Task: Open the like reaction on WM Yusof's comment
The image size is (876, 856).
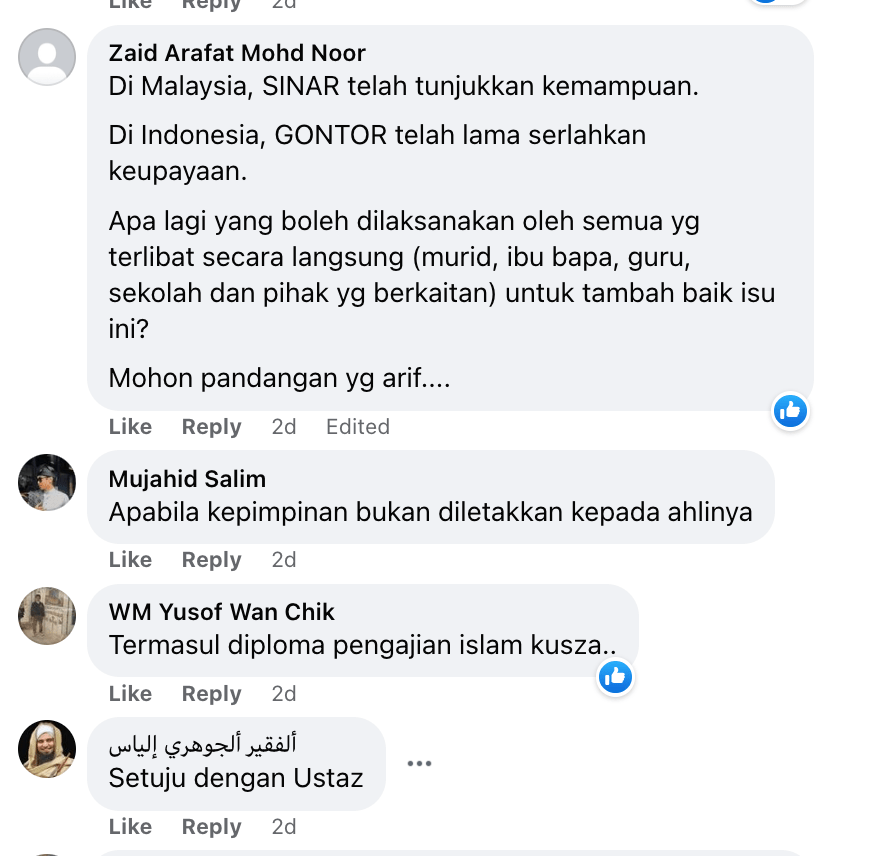Action: tap(615, 677)
